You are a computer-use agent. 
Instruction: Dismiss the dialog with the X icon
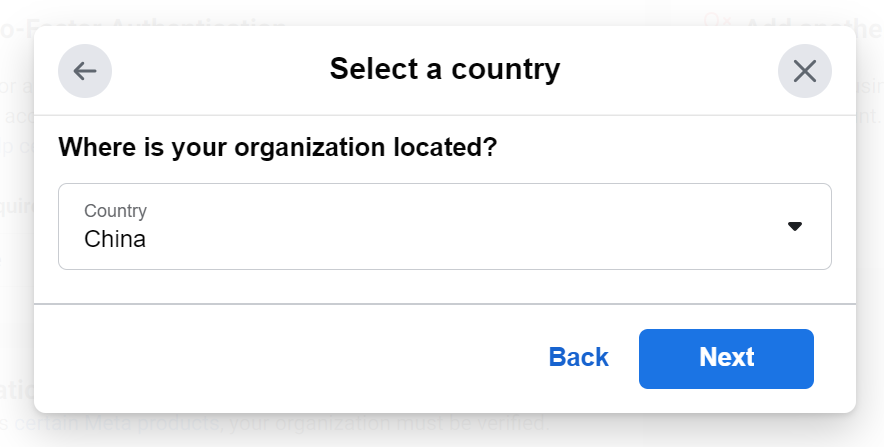(805, 71)
